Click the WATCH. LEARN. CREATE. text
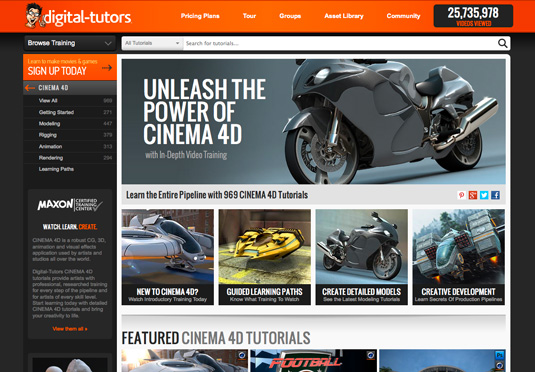Screen dimensions: 535x372 pyautogui.click(x=70, y=227)
